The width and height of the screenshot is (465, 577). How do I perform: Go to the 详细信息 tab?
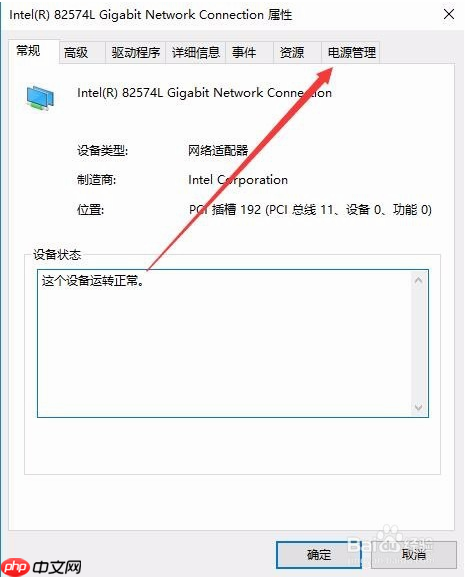[195, 53]
